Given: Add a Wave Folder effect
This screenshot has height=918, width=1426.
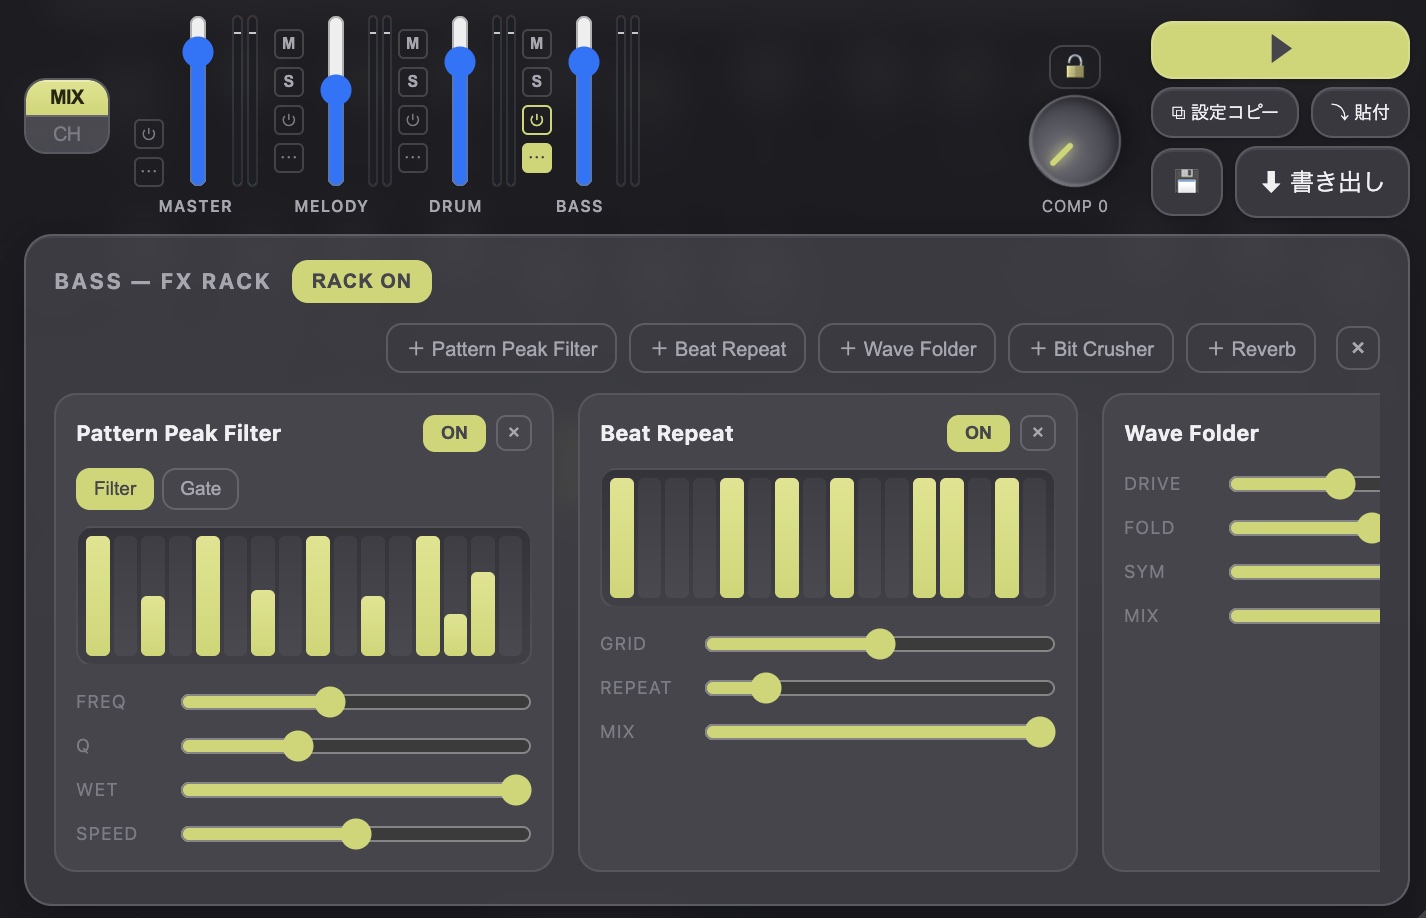Looking at the screenshot, I should pos(907,348).
